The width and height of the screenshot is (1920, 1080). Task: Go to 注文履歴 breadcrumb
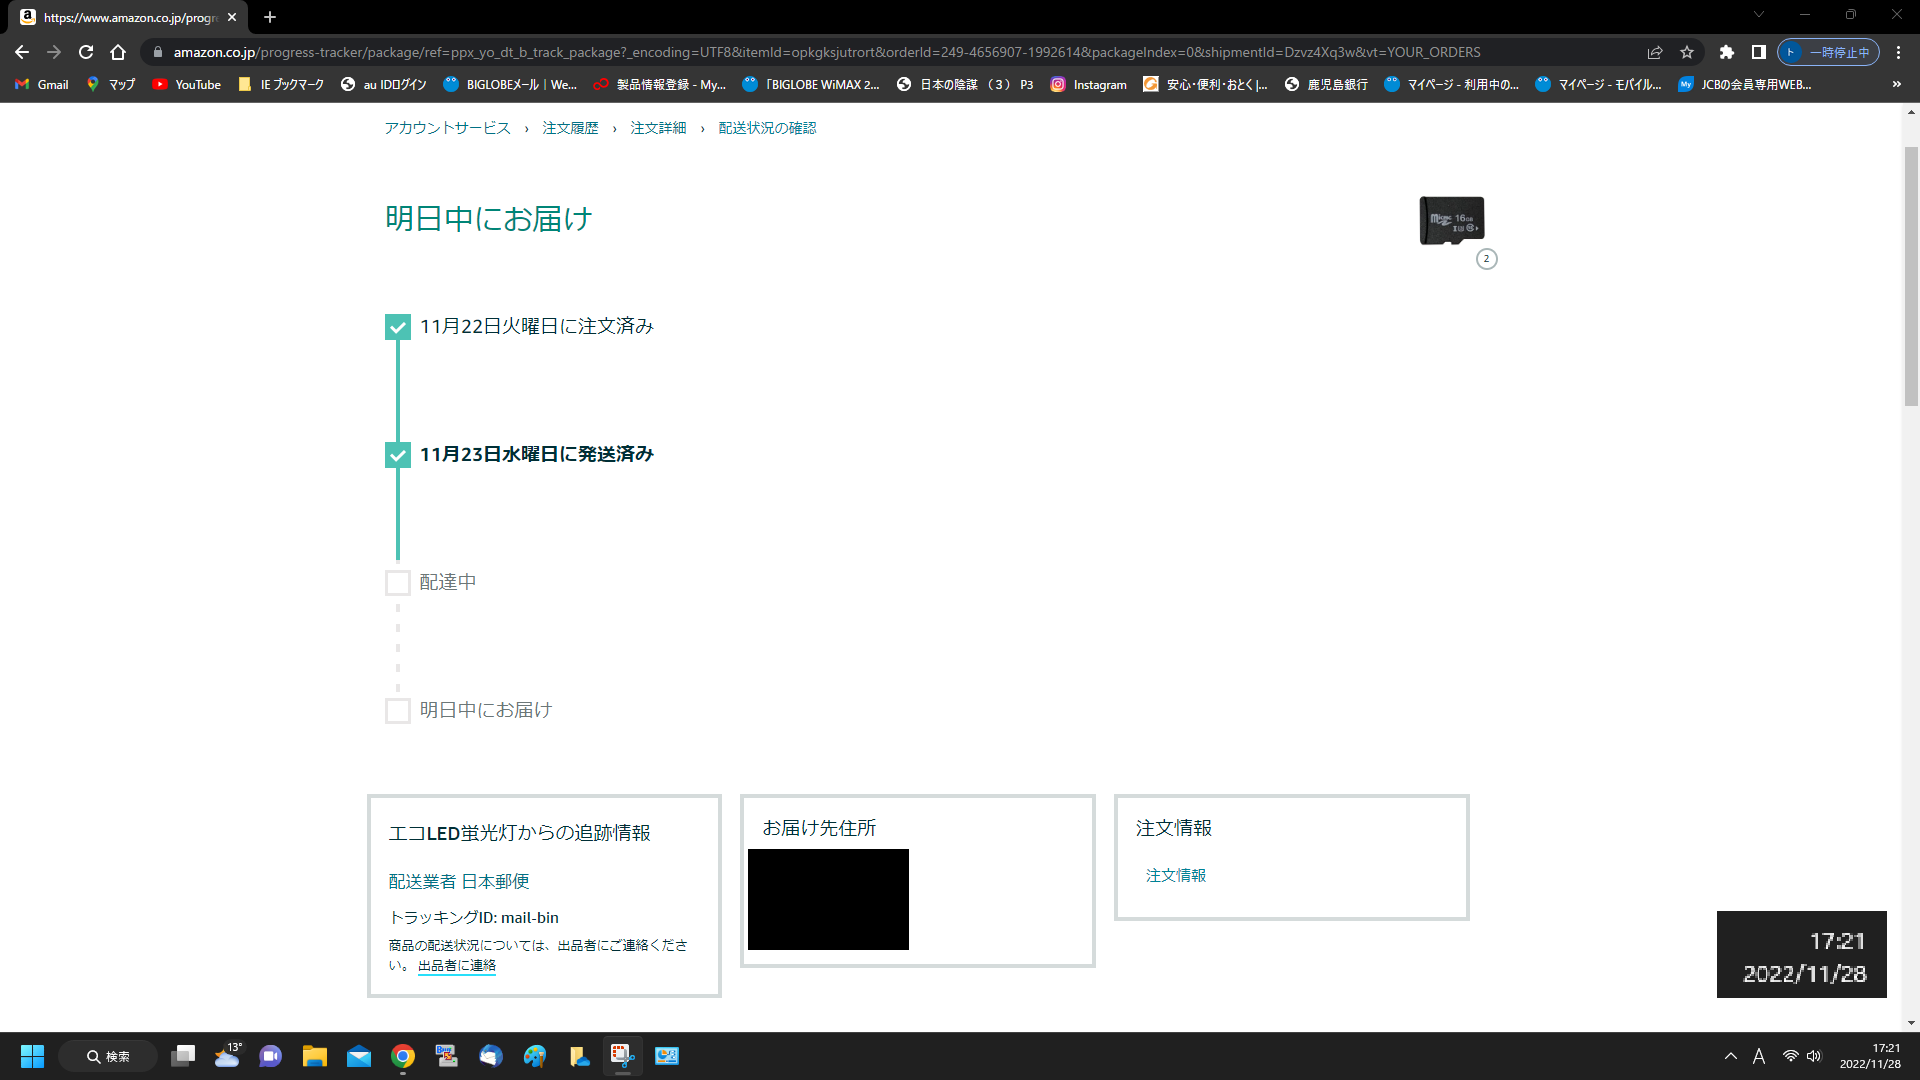[x=570, y=128]
